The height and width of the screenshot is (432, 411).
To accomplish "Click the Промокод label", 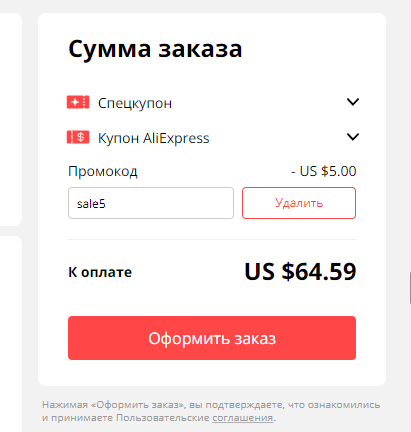I will [103, 172].
